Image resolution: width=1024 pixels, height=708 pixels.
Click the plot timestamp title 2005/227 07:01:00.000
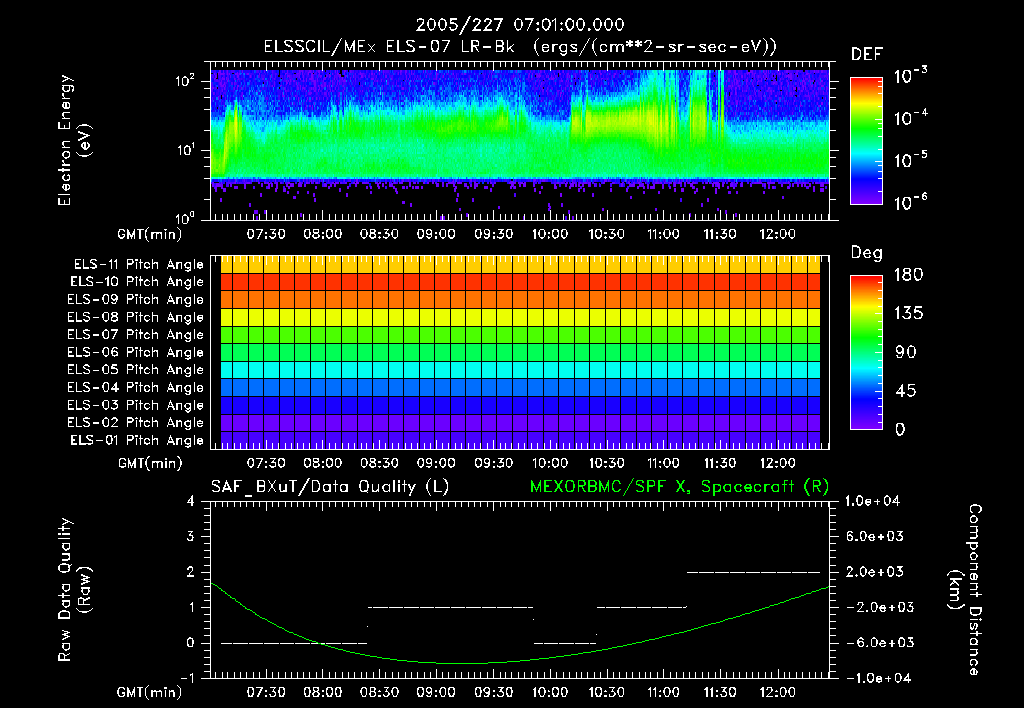520,25
